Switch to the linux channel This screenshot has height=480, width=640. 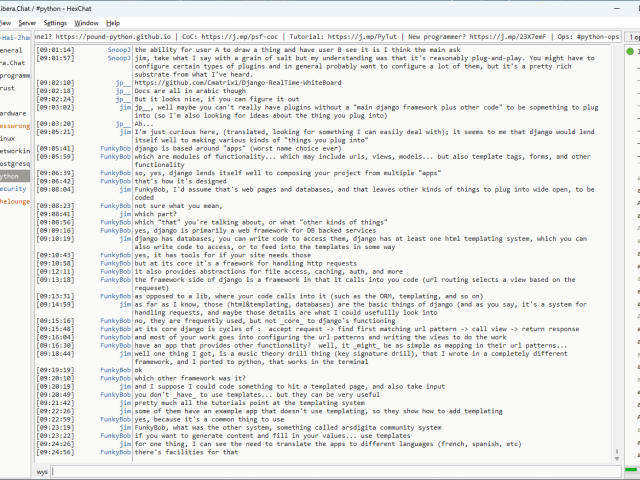[x=8, y=138]
